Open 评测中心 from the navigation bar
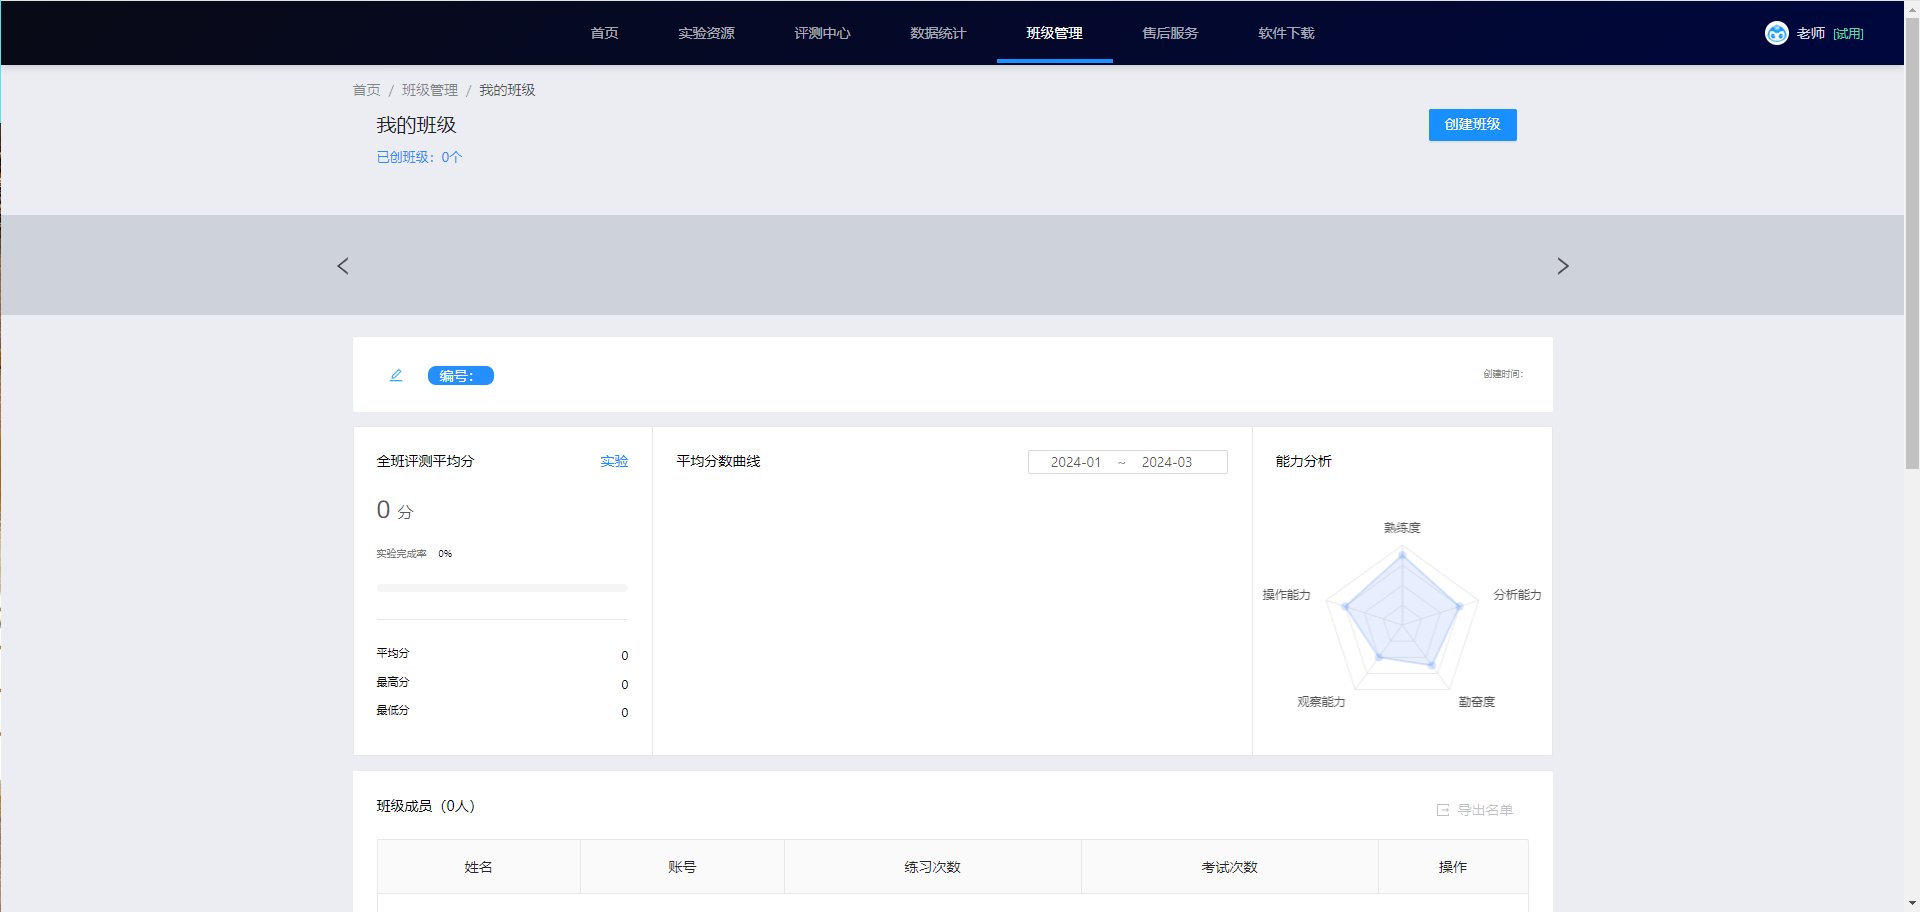Image resolution: width=1920 pixels, height=912 pixels. click(x=822, y=33)
